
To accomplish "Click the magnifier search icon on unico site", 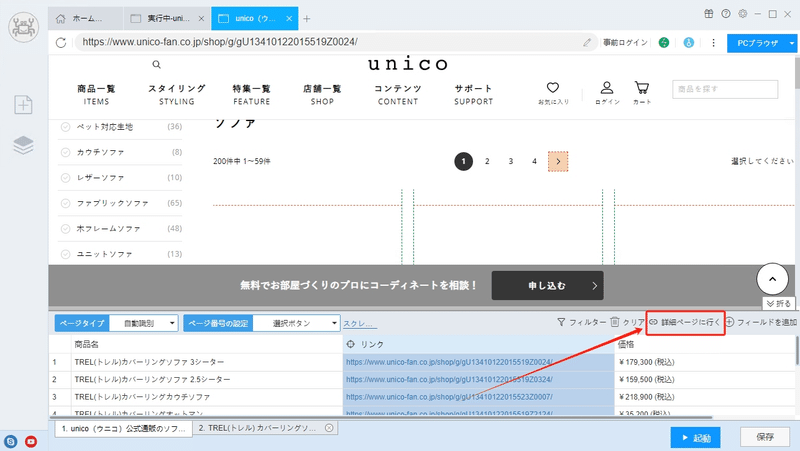I will coord(157,64).
